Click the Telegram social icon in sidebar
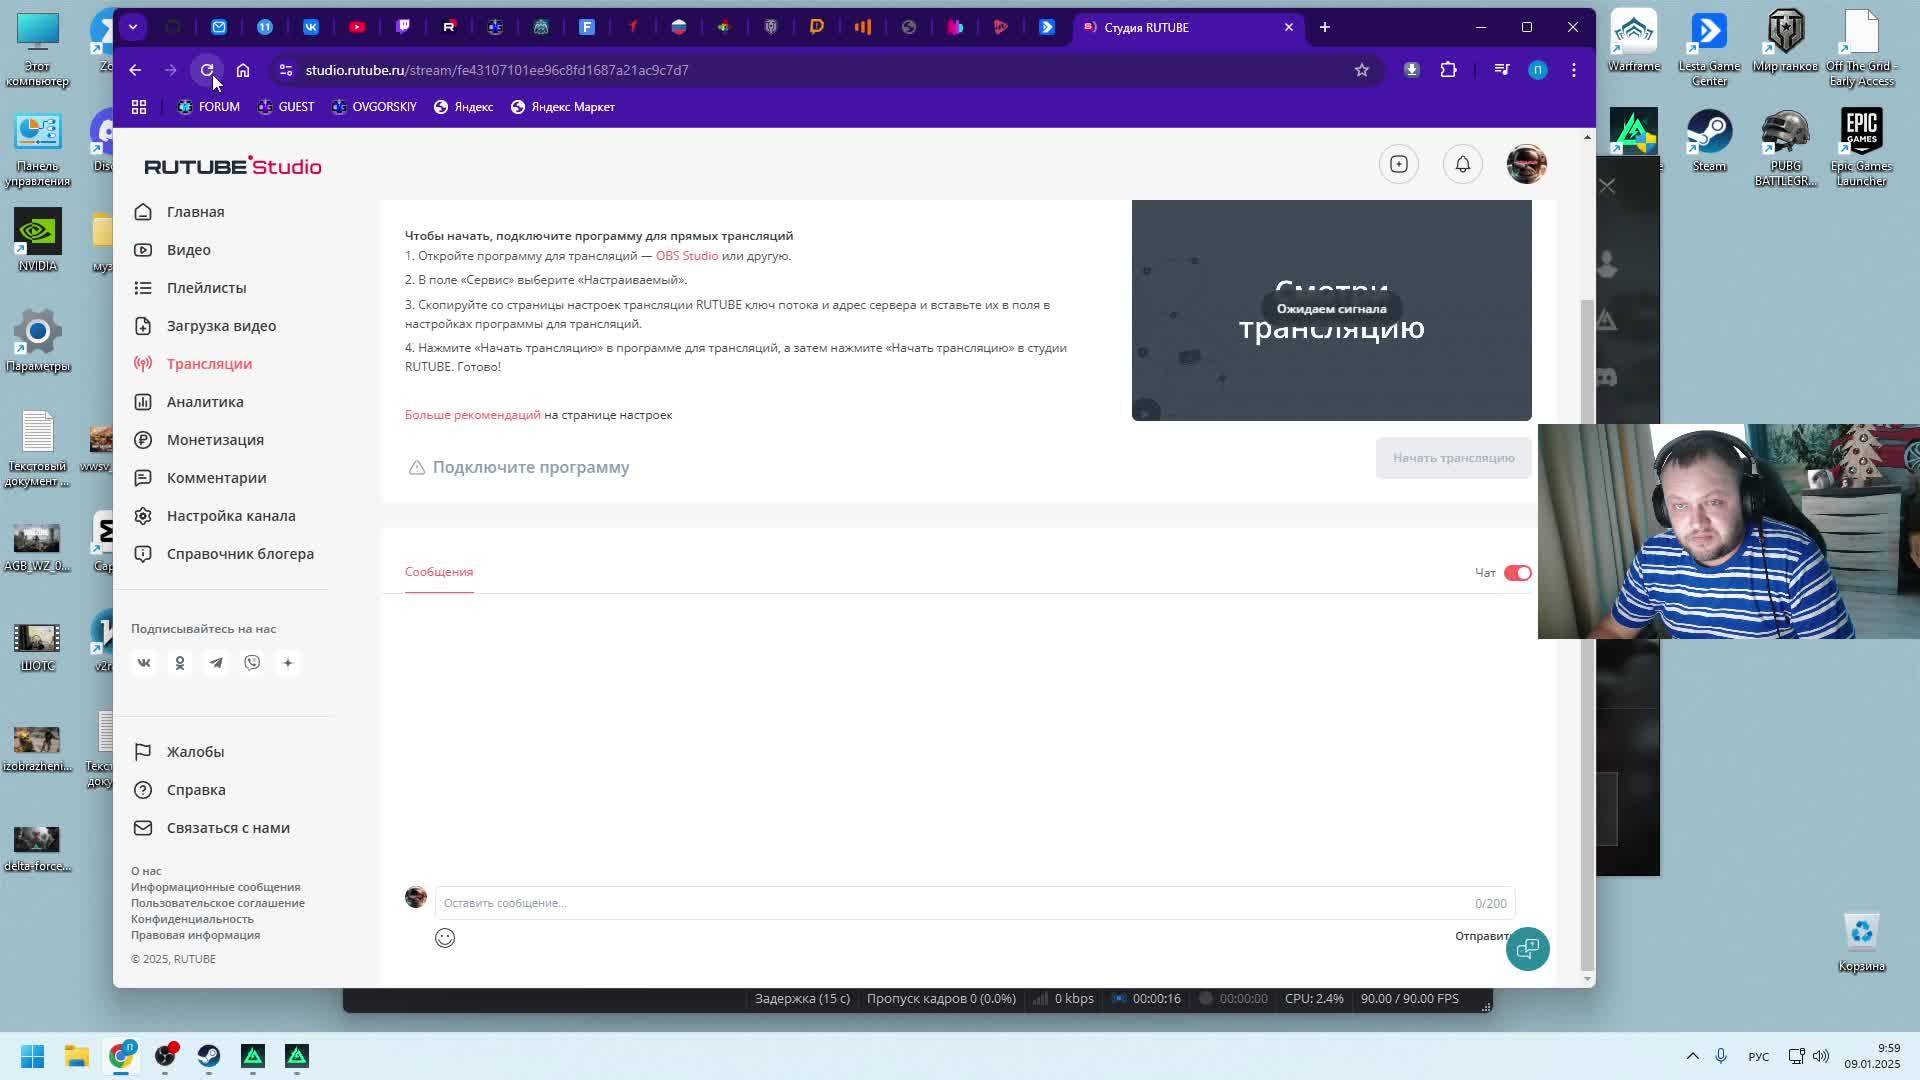This screenshot has height=1080, width=1920. click(x=216, y=663)
